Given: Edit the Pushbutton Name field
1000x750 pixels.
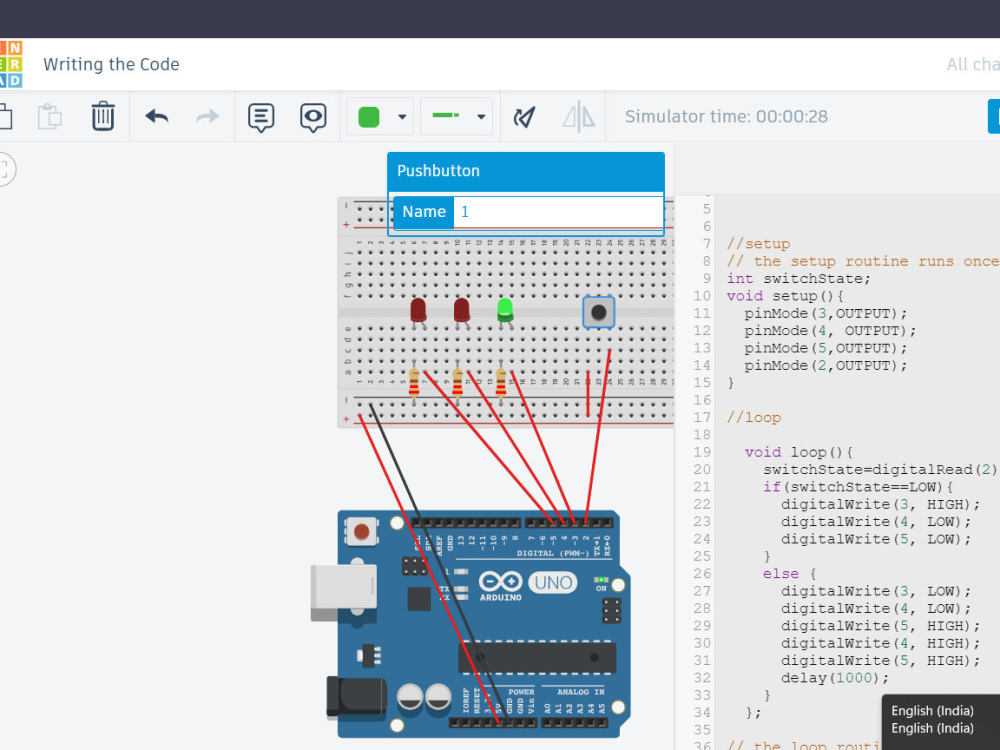Looking at the screenshot, I should coord(558,212).
